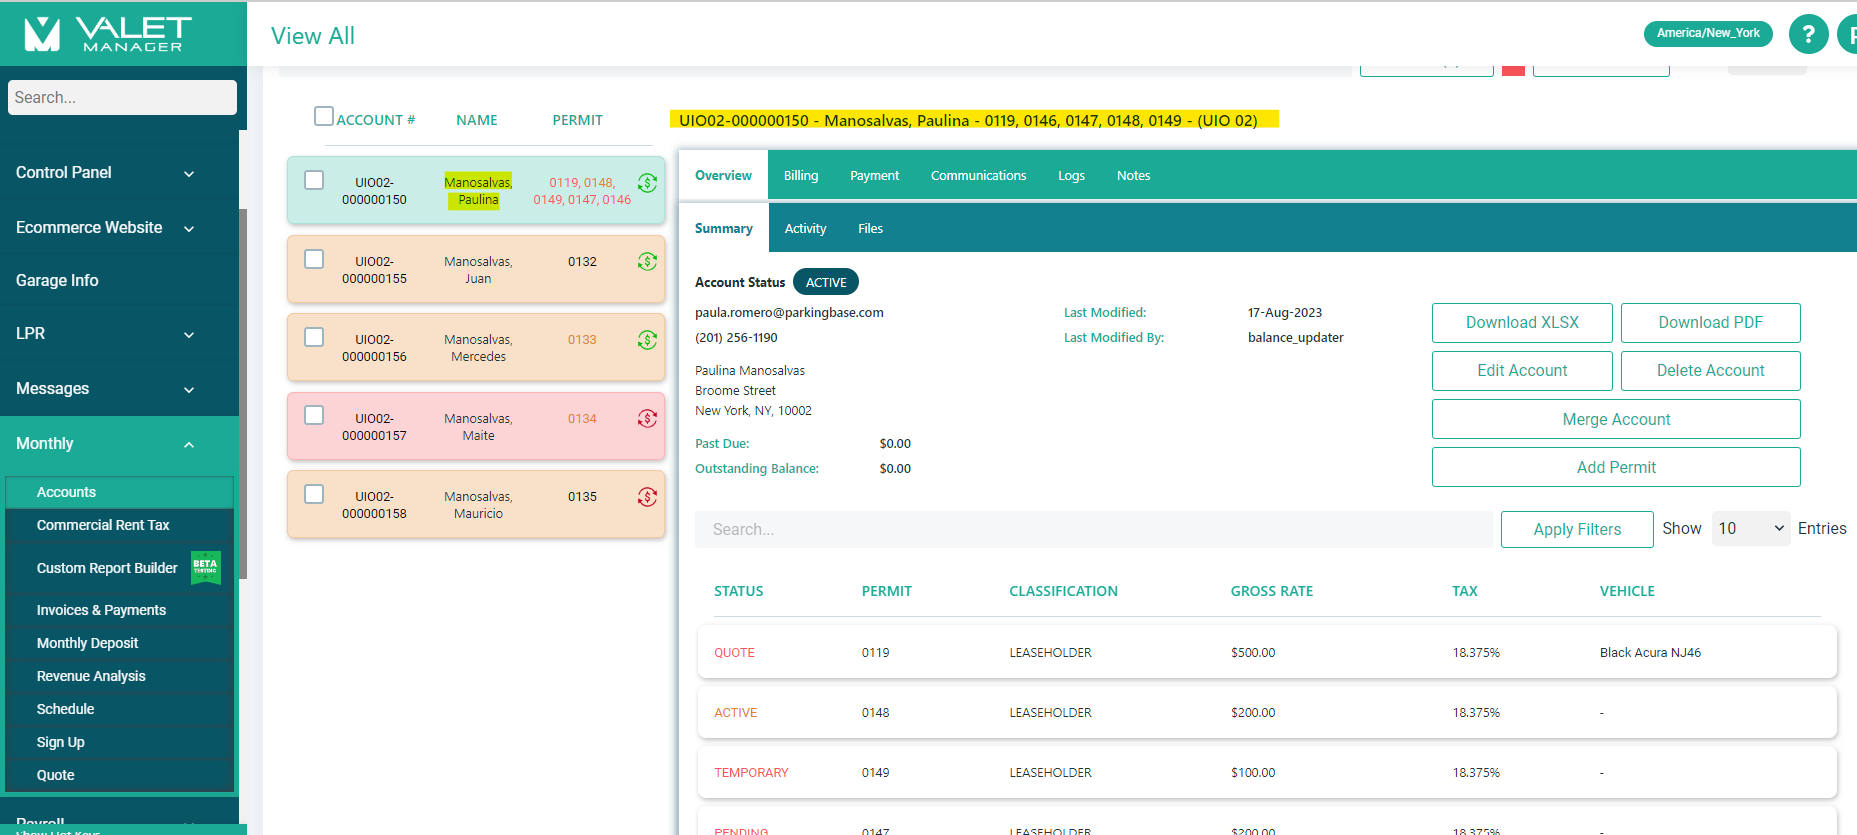
Task: Click the BETA badge next to Custom Report Builder
Action: click(x=205, y=567)
